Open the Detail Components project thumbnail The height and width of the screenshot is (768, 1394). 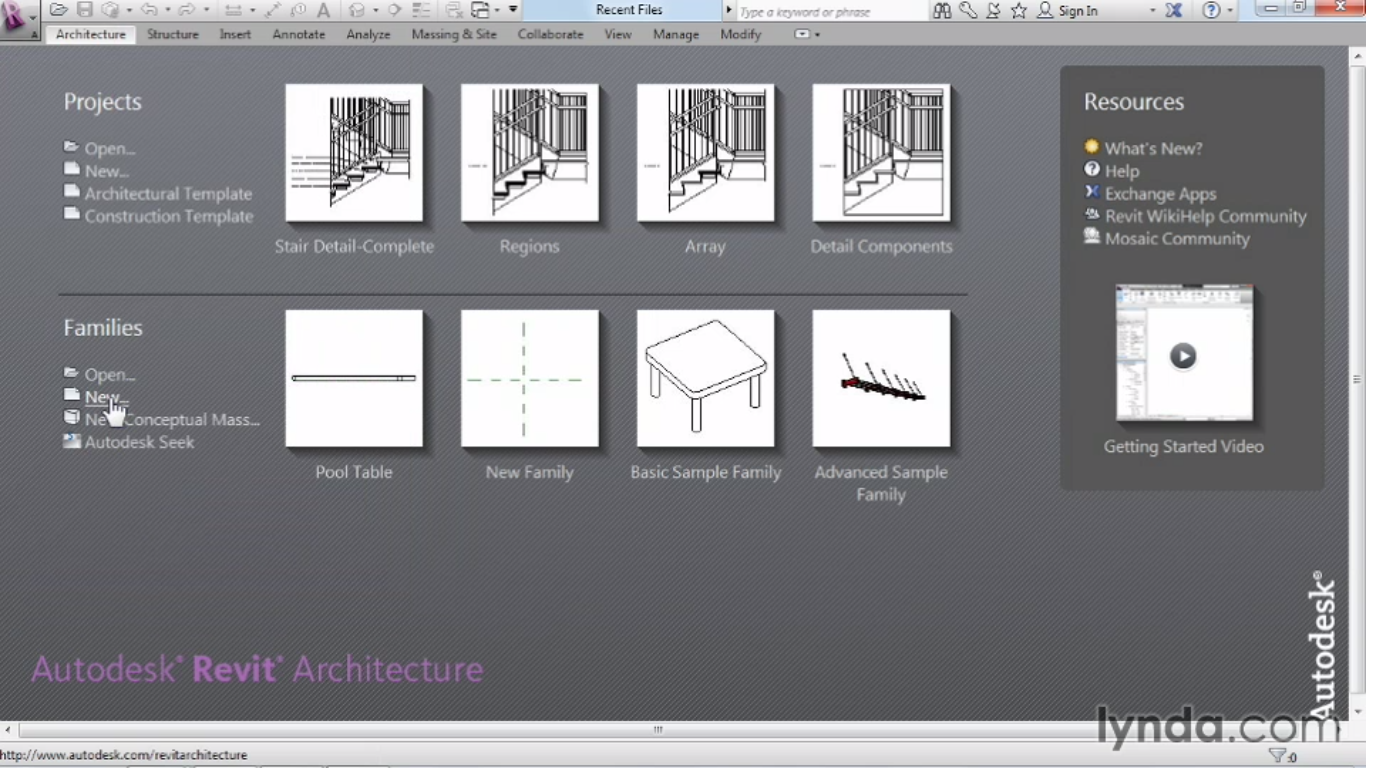pos(881,152)
